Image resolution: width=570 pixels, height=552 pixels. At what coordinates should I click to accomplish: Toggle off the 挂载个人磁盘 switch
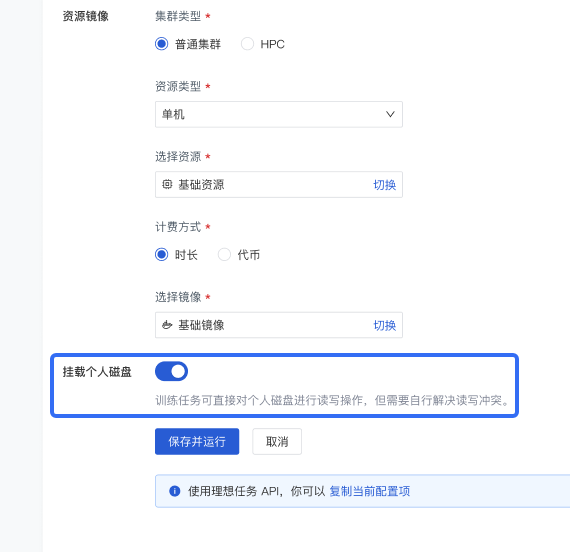click(171, 371)
